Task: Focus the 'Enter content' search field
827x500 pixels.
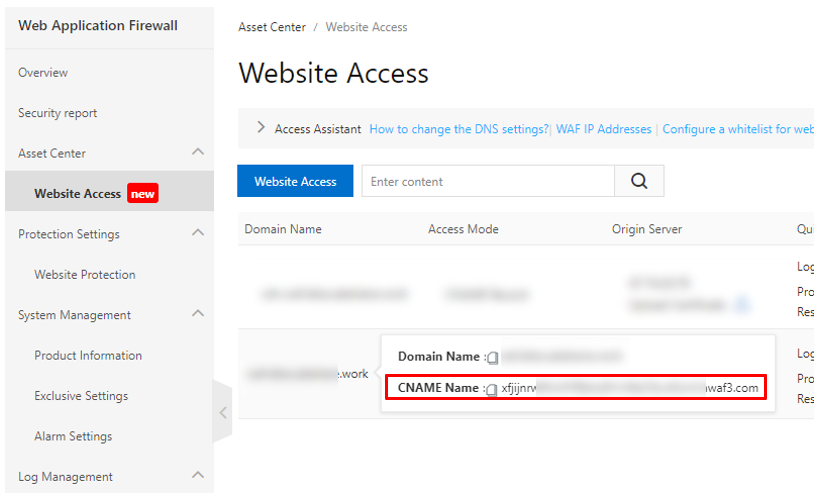Action: pyautogui.click(x=488, y=181)
